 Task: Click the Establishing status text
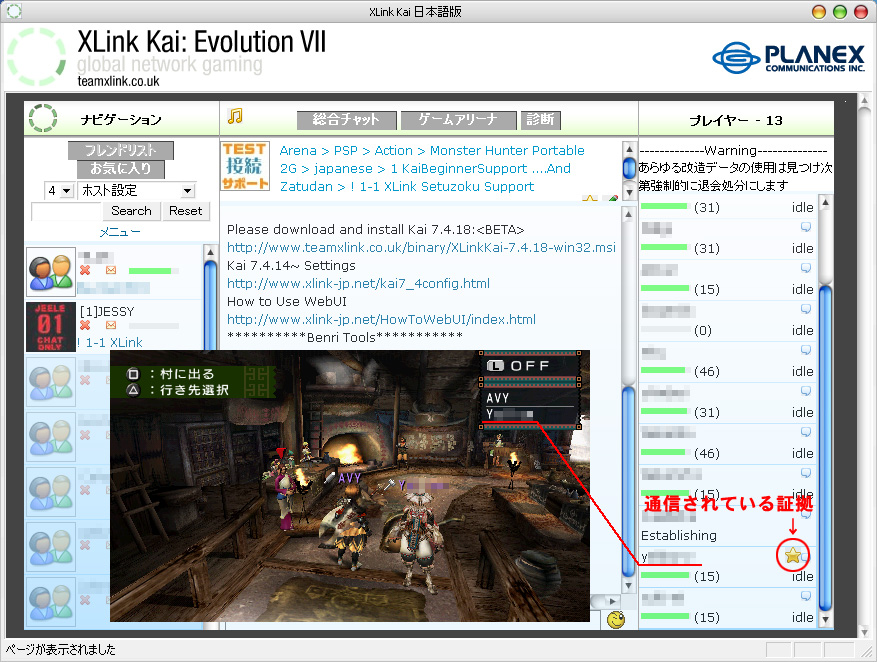click(678, 536)
